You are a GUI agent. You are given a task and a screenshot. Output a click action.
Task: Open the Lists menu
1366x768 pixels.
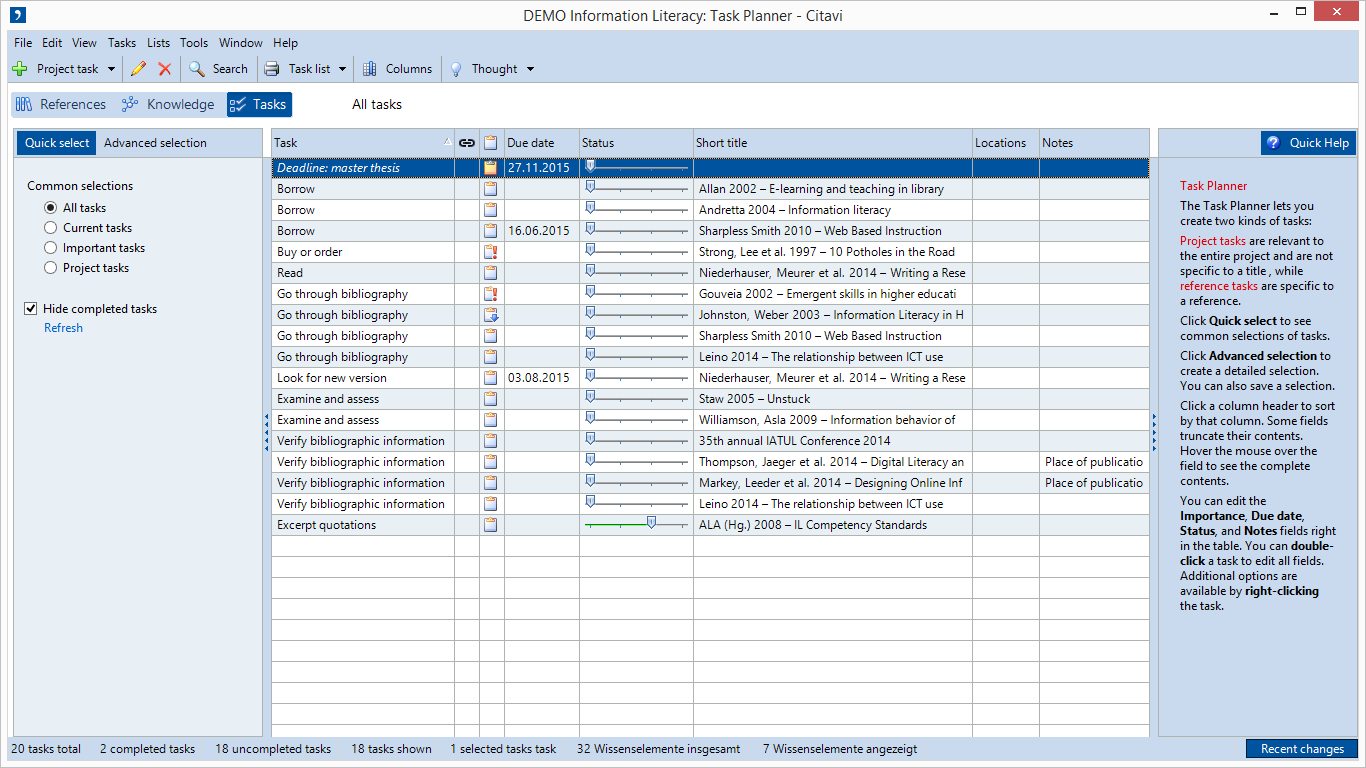click(x=158, y=43)
